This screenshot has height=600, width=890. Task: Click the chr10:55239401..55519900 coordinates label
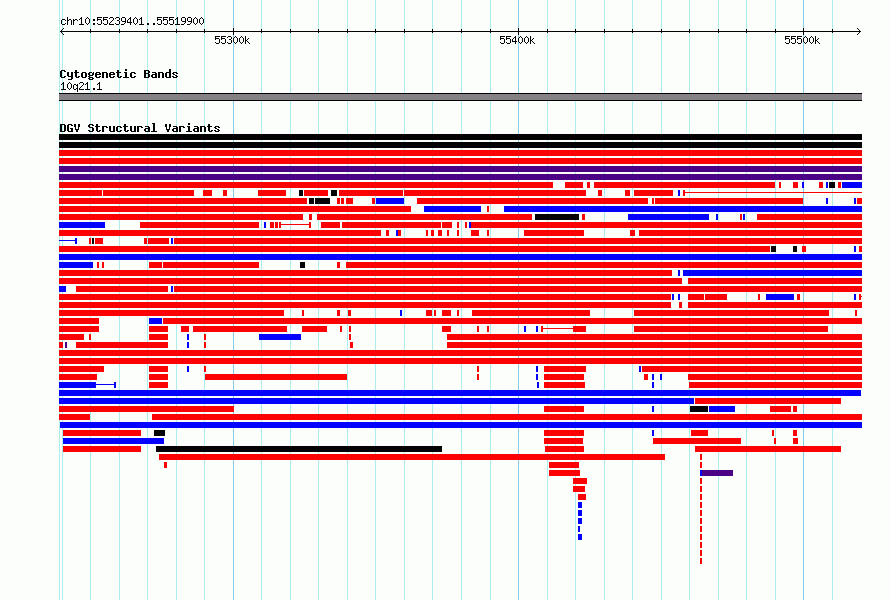click(x=132, y=21)
